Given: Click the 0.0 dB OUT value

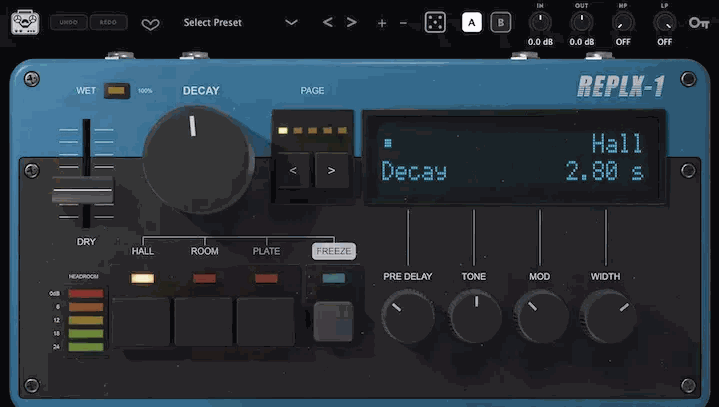Looking at the screenshot, I should pyautogui.click(x=581, y=42).
